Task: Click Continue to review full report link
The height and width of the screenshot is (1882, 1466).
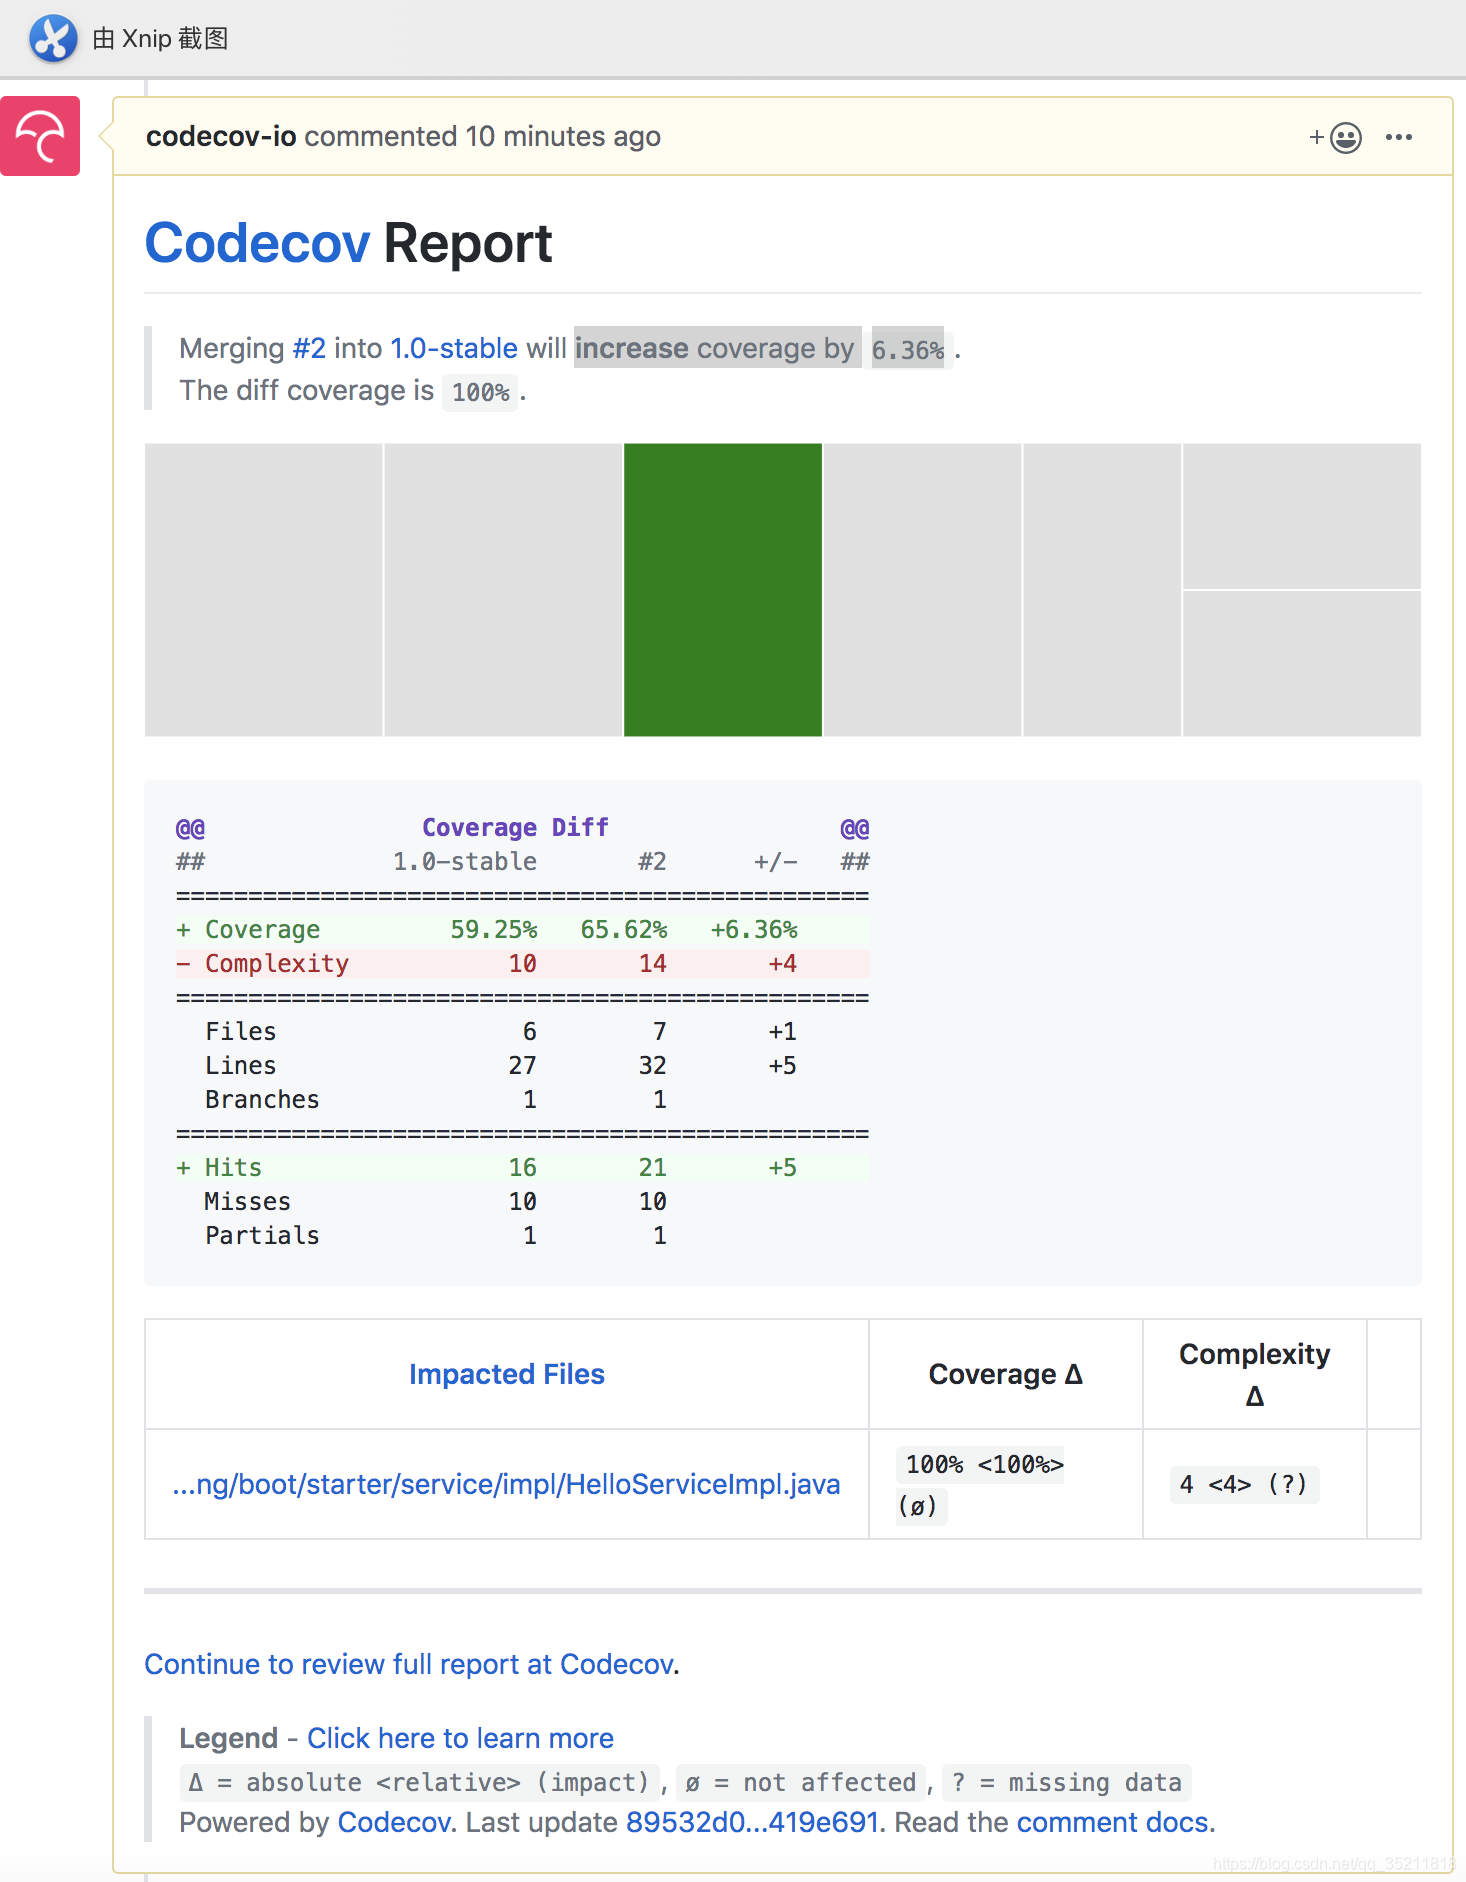Action: (410, 1664)
